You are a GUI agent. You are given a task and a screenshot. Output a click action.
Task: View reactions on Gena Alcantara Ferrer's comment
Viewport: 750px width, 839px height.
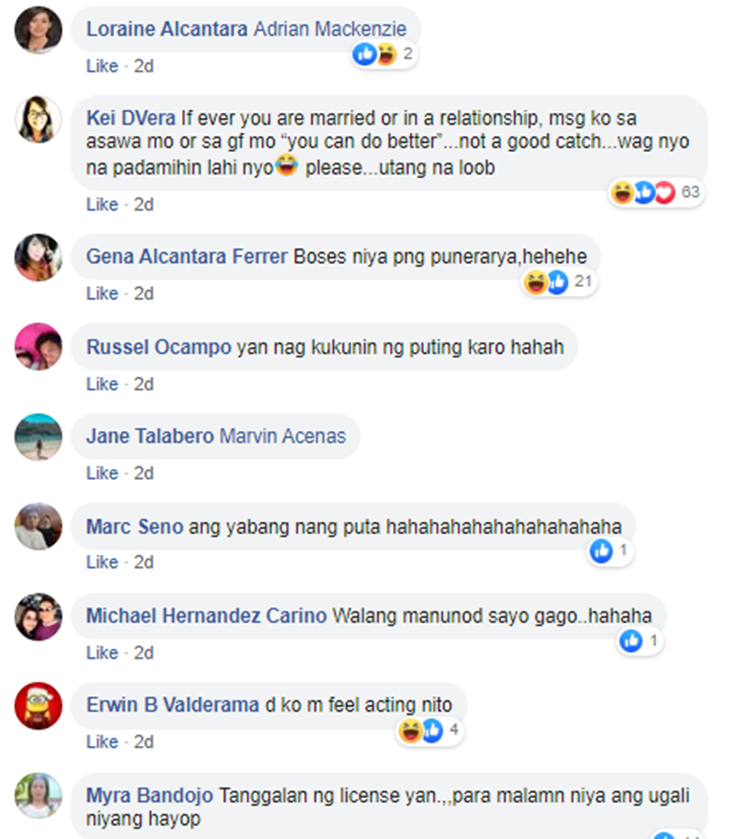[x=558, y=281]
